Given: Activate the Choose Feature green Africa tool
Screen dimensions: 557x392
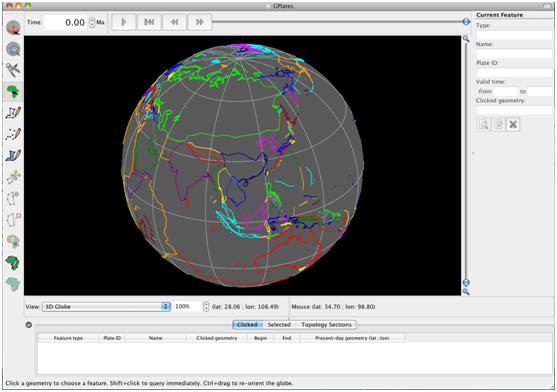Looking at the screenshot, I should pos(13,92).
